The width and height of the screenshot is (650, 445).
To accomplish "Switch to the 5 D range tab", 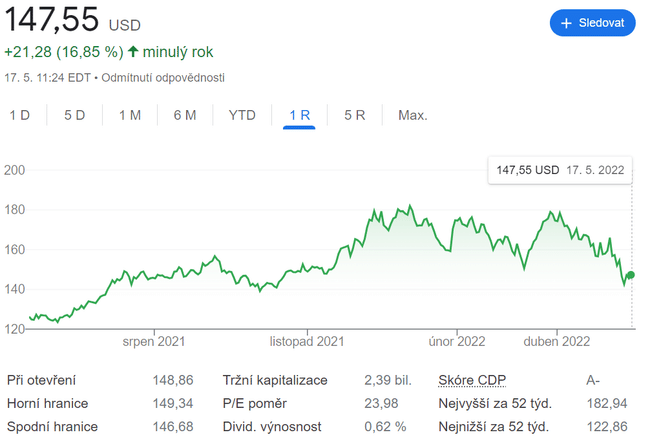I will coord(75,115).
